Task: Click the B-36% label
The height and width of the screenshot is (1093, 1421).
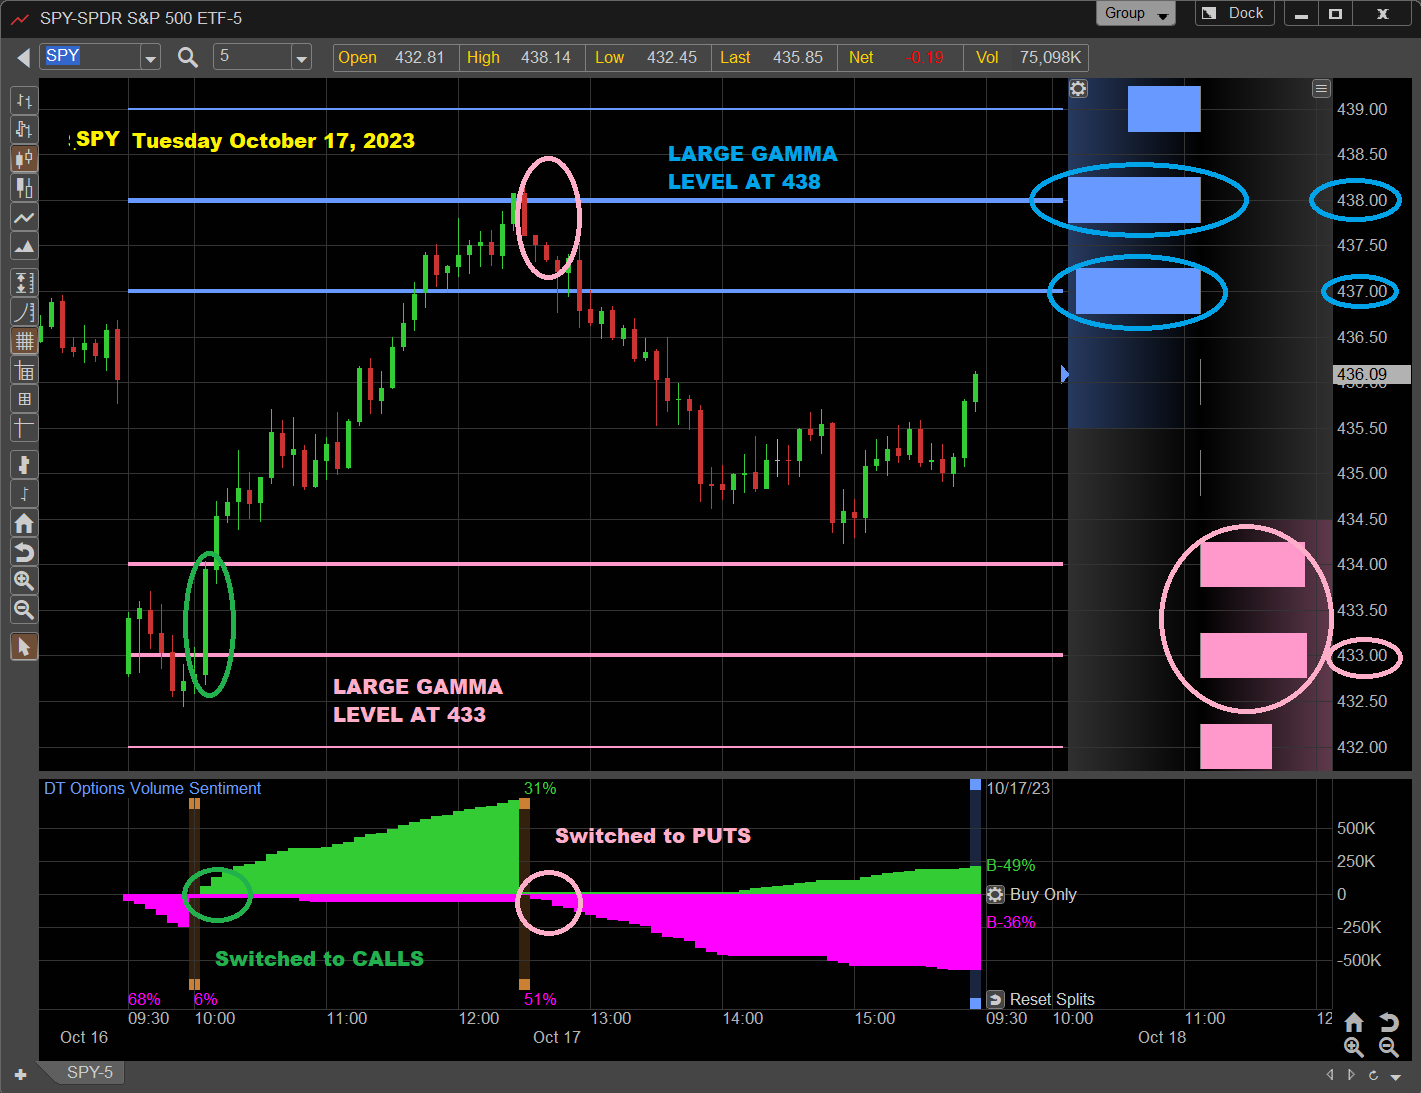Action: (x=1011, y=922)
